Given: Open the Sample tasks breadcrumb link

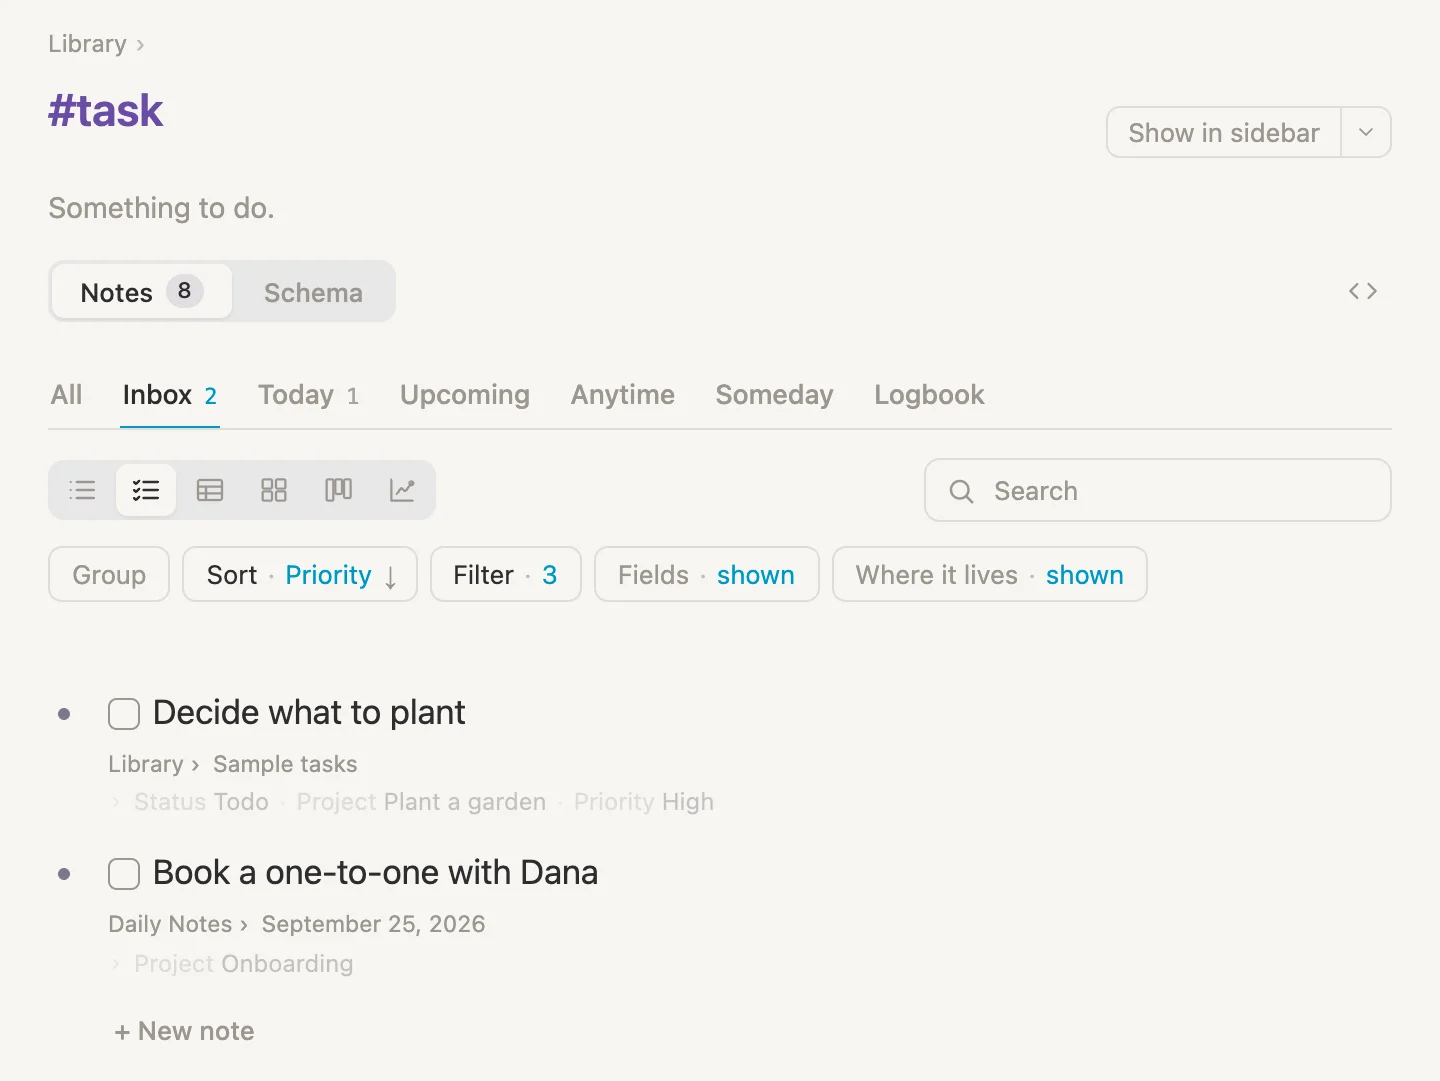Looking at the screenshot, I should click(285, 764).
